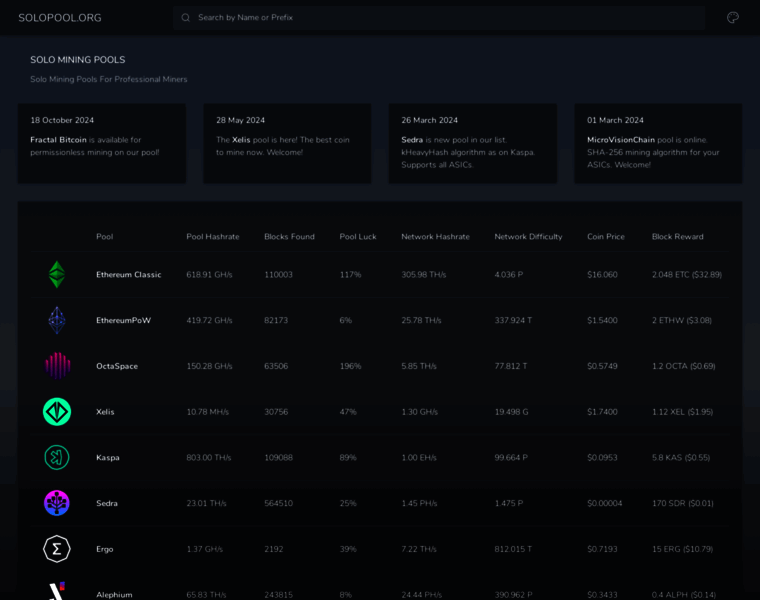Open the Xelis link in news card
The image size is (760, 600).
241,140
